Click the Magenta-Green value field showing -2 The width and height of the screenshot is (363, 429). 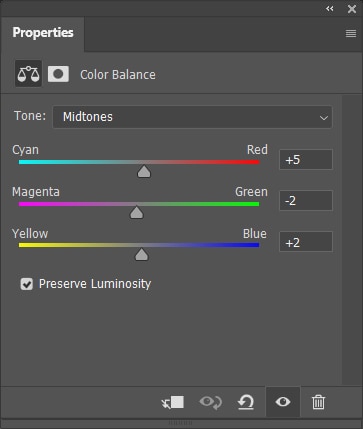tap(306, 201)
